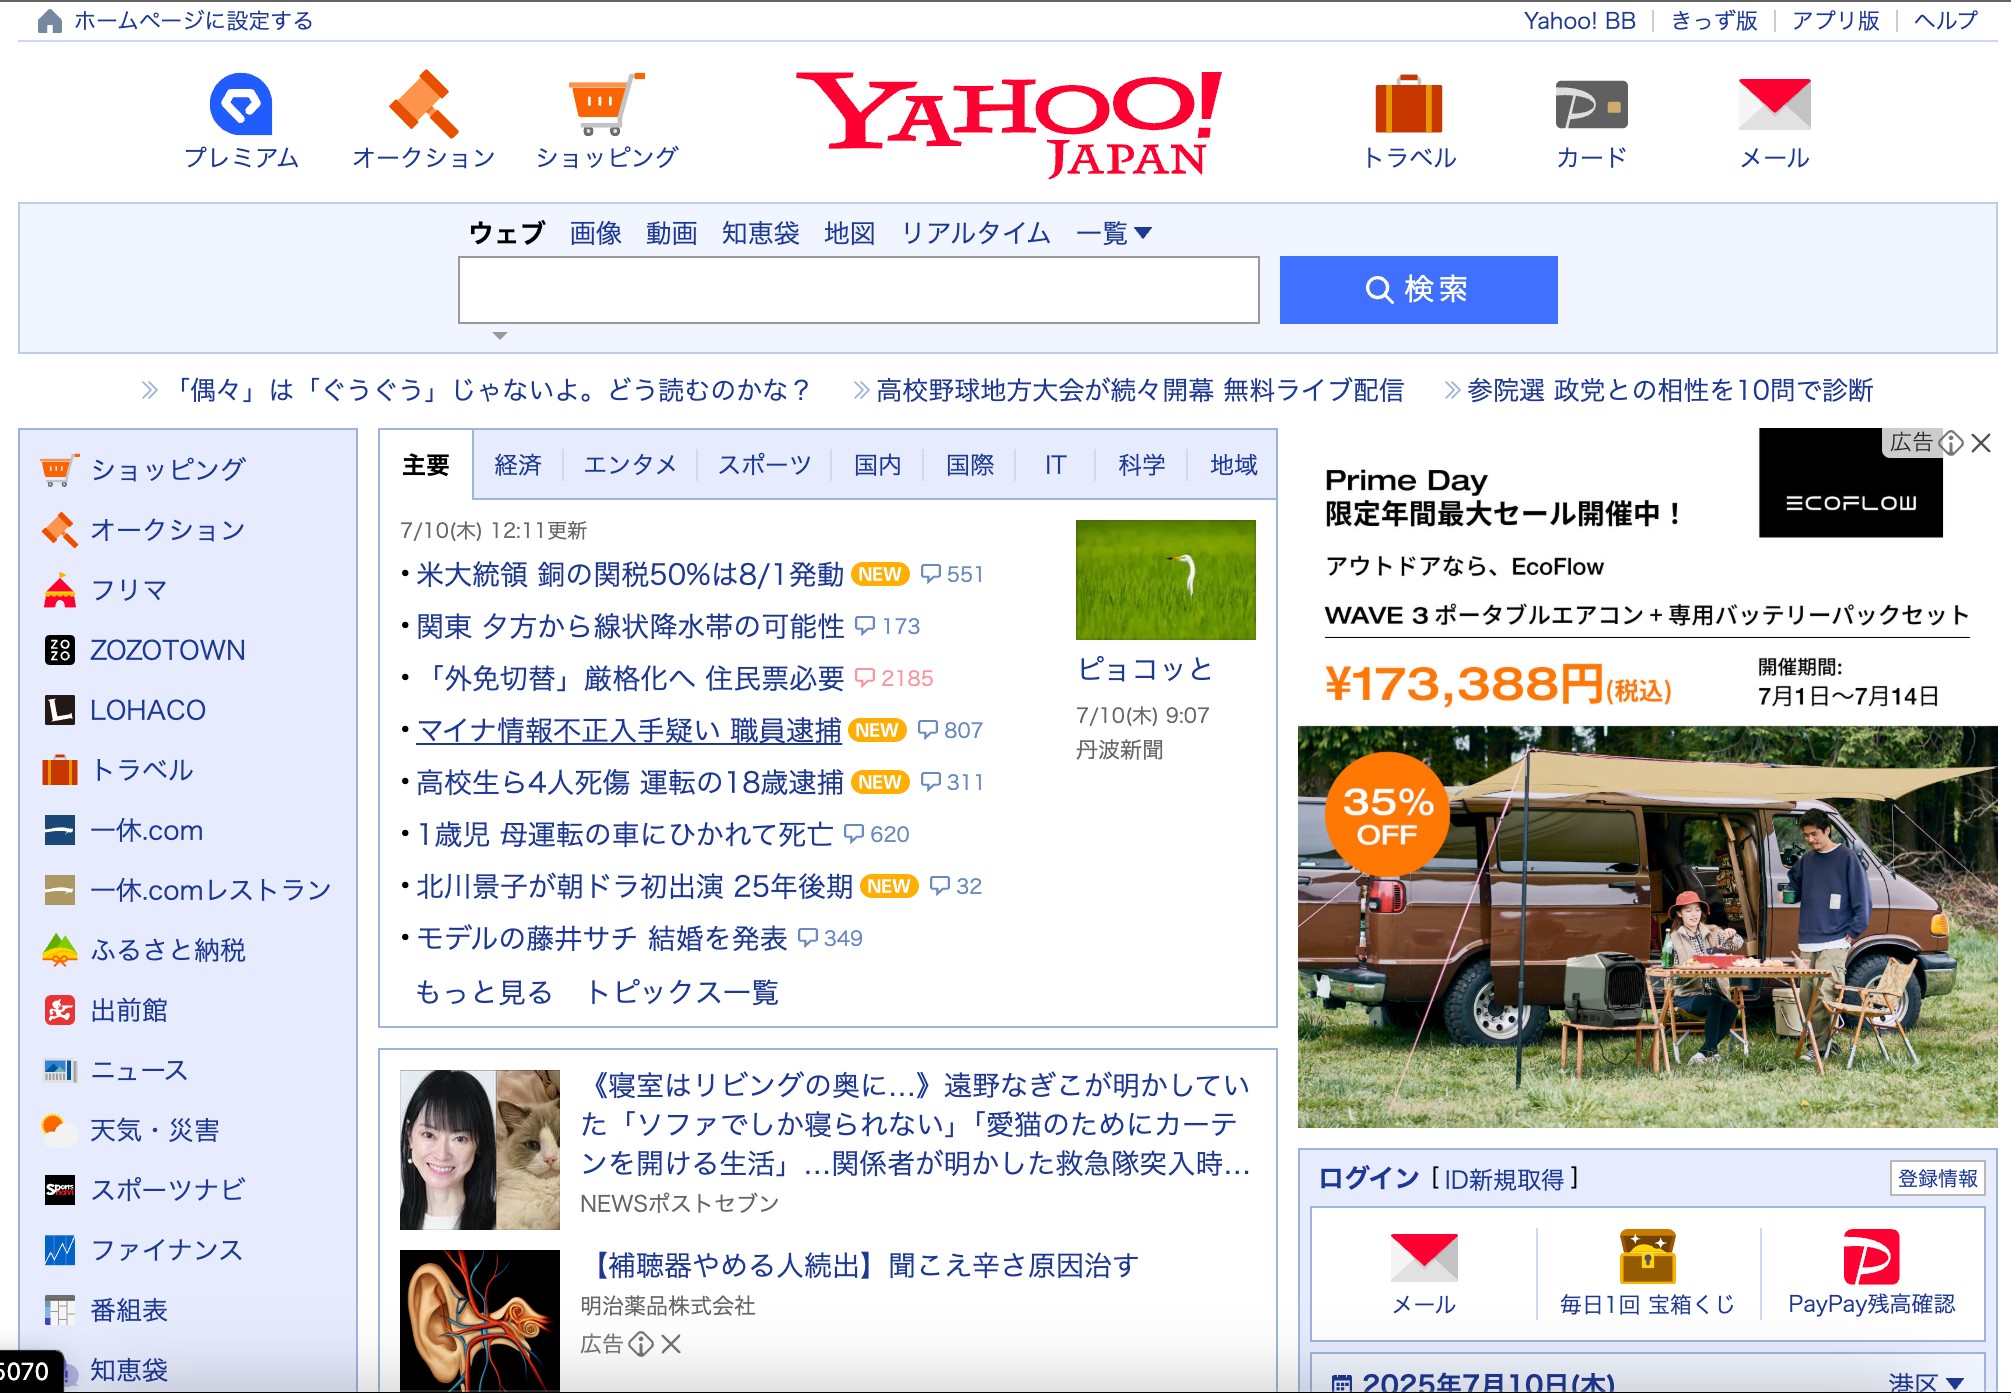This screenshot has height=1393, width=2011.
Task: Open the 港区 location dropdown
Action: [1926, 1381]
